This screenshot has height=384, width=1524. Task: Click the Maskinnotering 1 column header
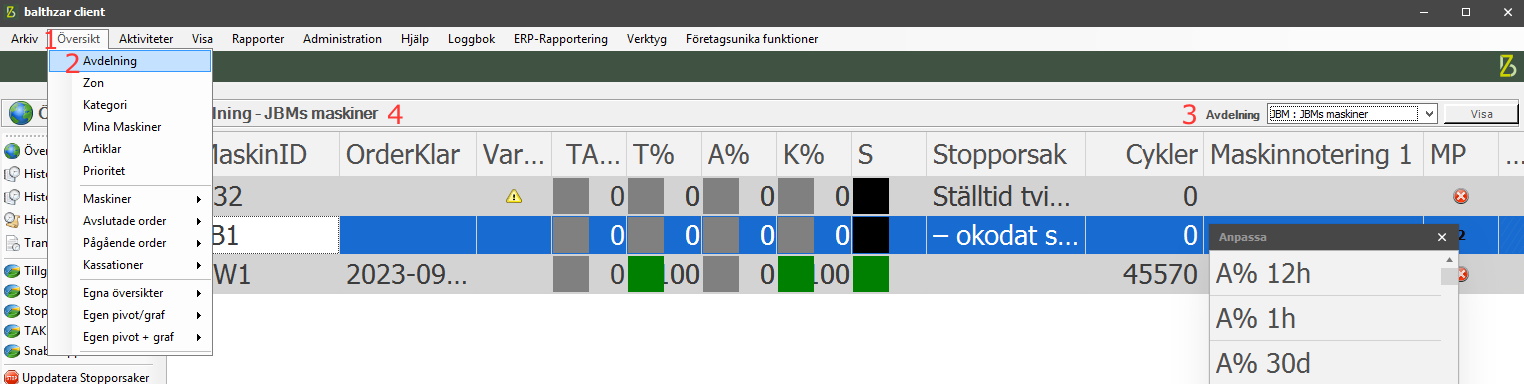click(x=1313, y=154)
